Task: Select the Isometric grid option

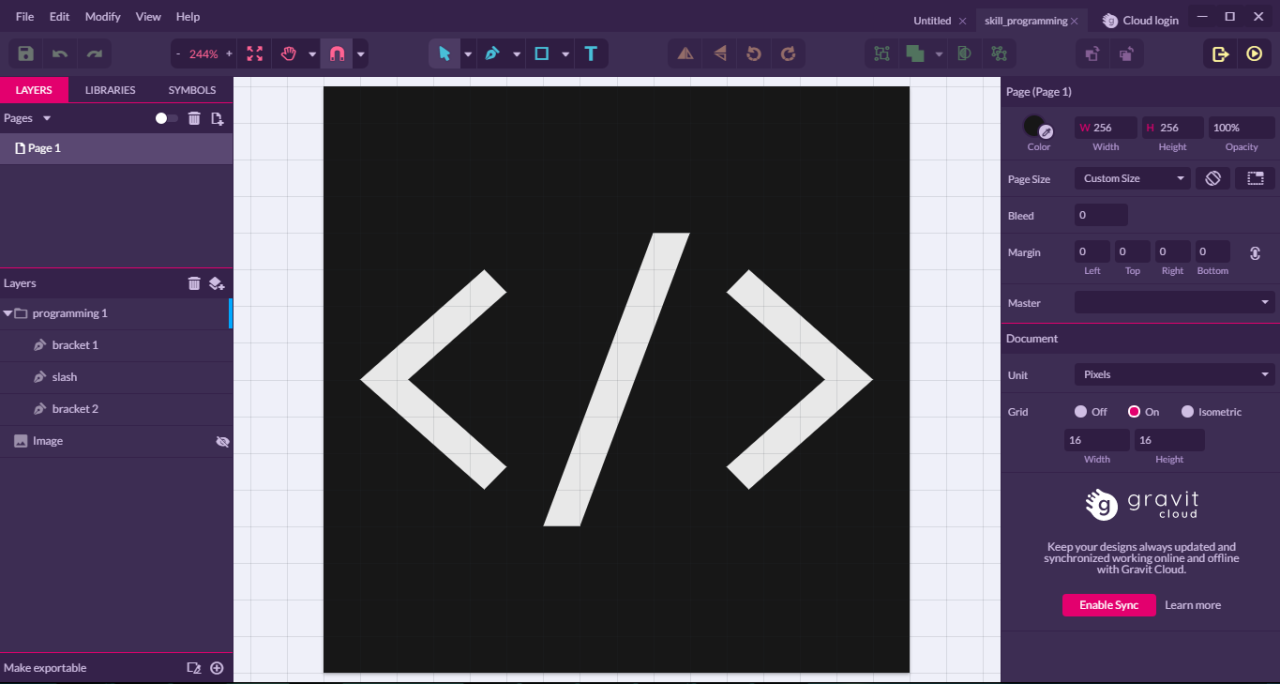Action: pos(1188,411)
